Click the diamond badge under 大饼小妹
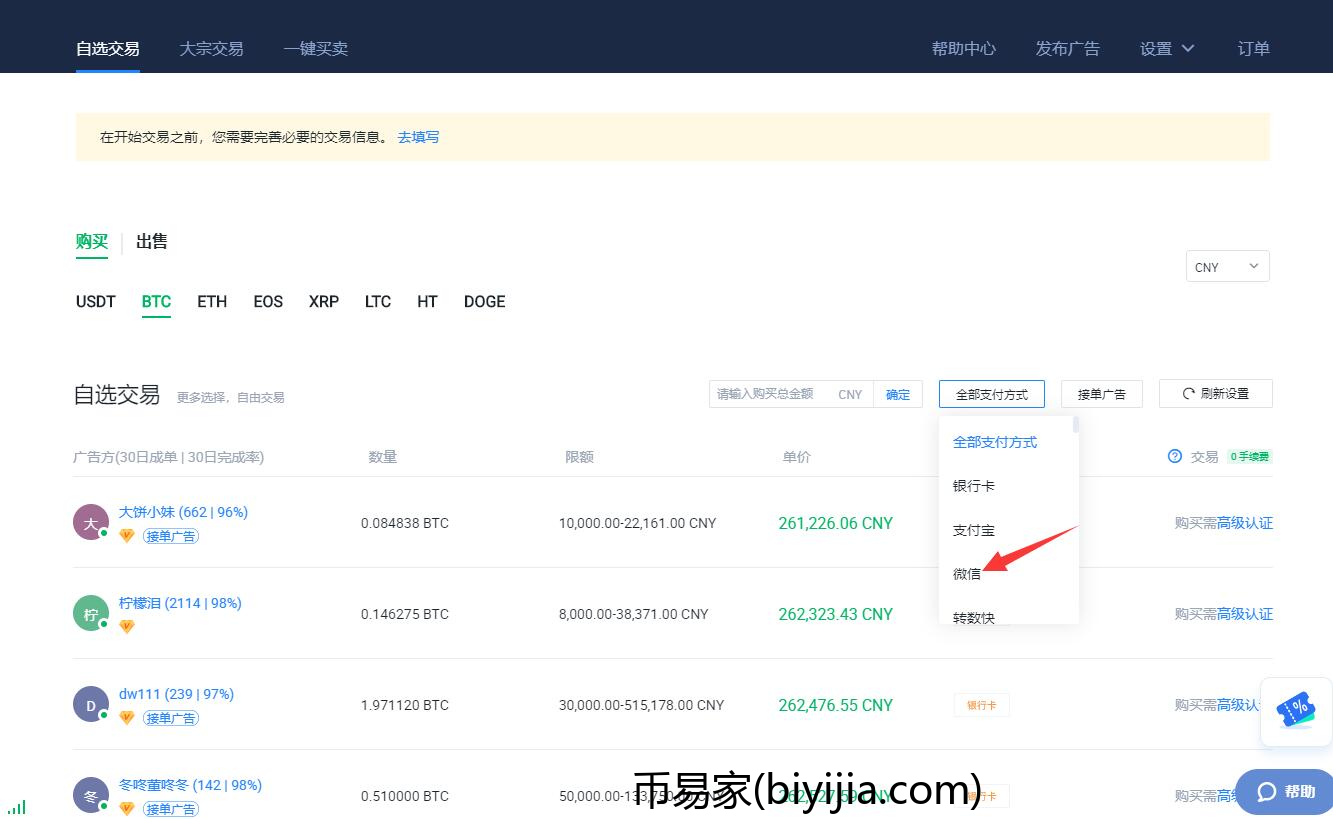Screen dimensions: 1333x819 (x=126, y=536)
